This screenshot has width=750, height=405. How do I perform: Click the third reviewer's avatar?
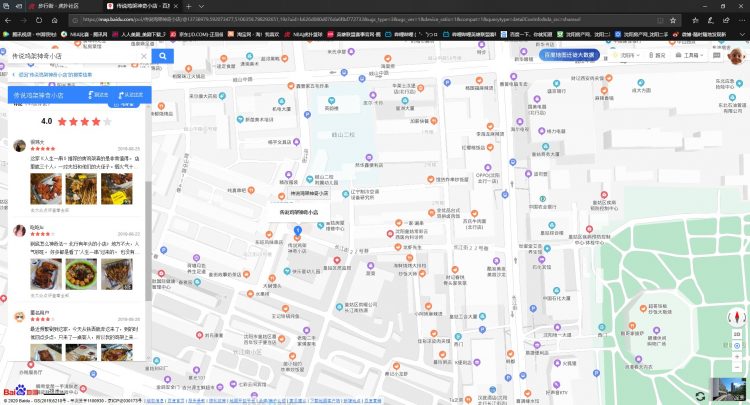[20, 316]
